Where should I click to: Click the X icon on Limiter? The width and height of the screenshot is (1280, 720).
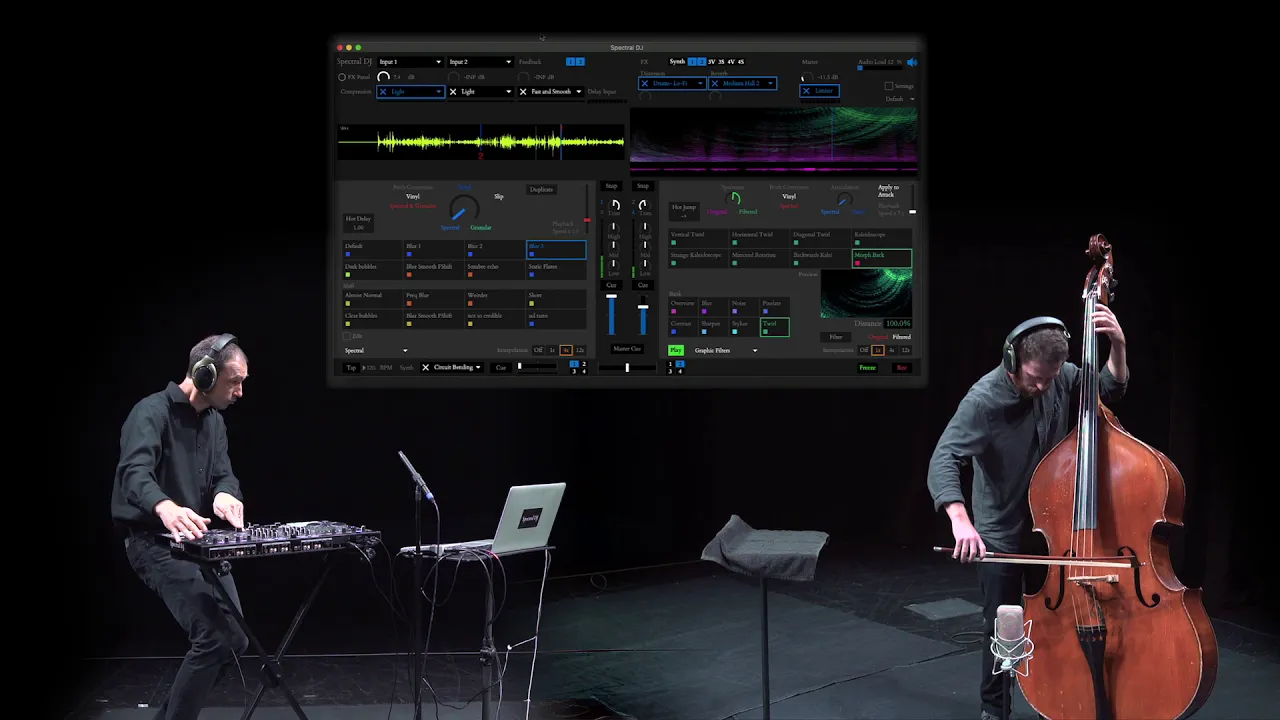[x=806, y=91]
